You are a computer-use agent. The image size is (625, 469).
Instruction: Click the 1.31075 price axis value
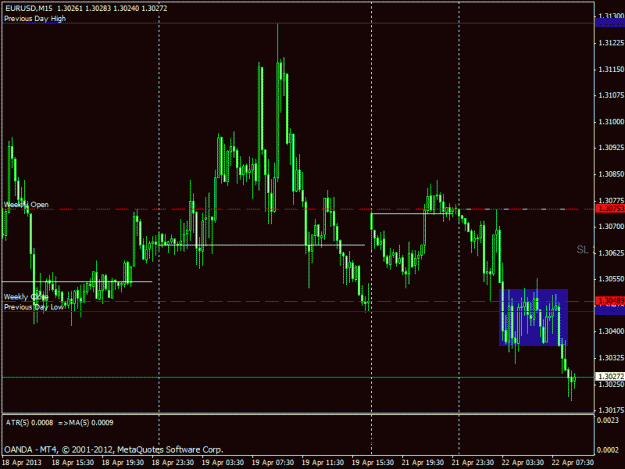611,95
